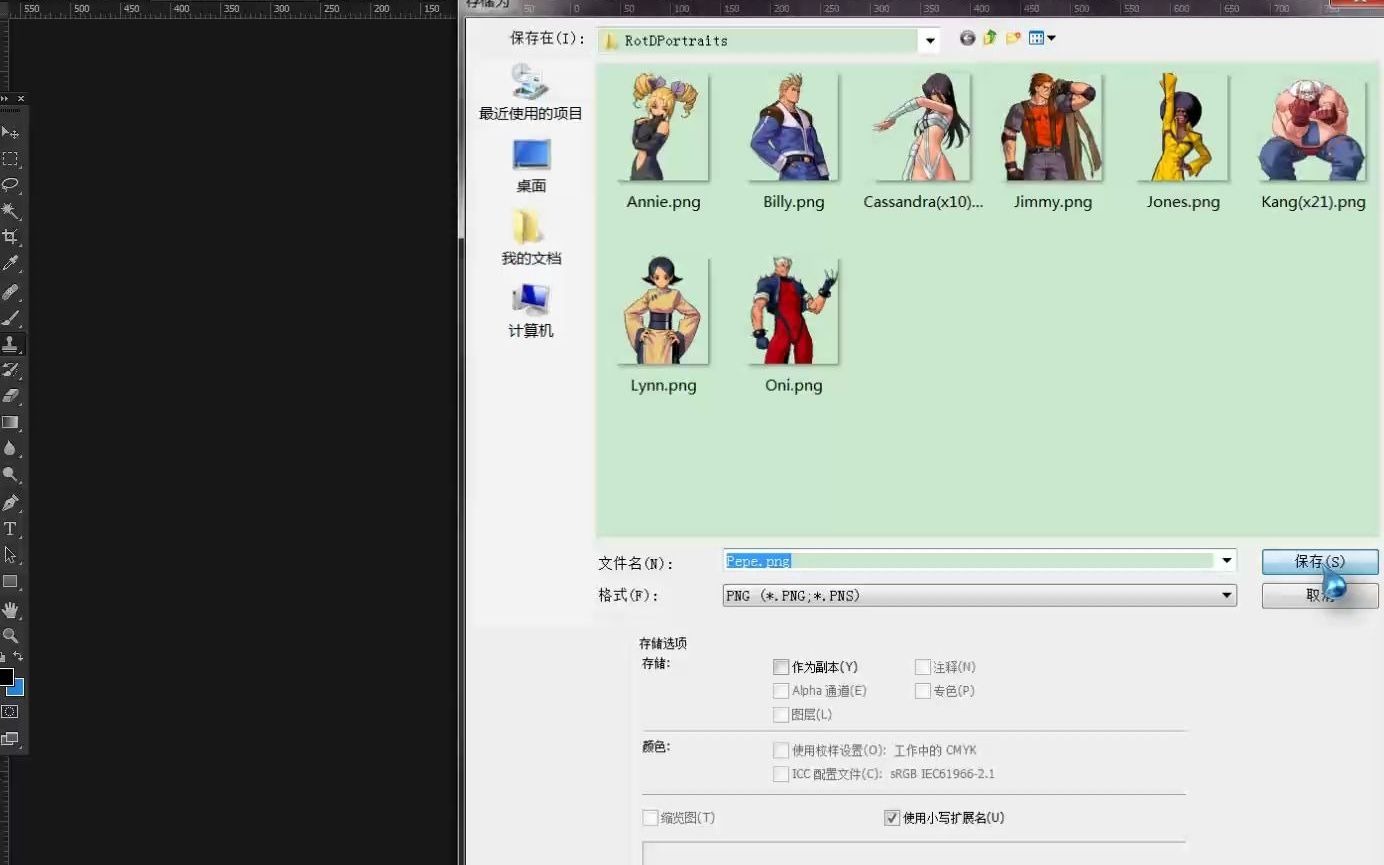The image size is (1384, 865).
Task: Select the Dodge tool
Action: click(x=11, y=475)
